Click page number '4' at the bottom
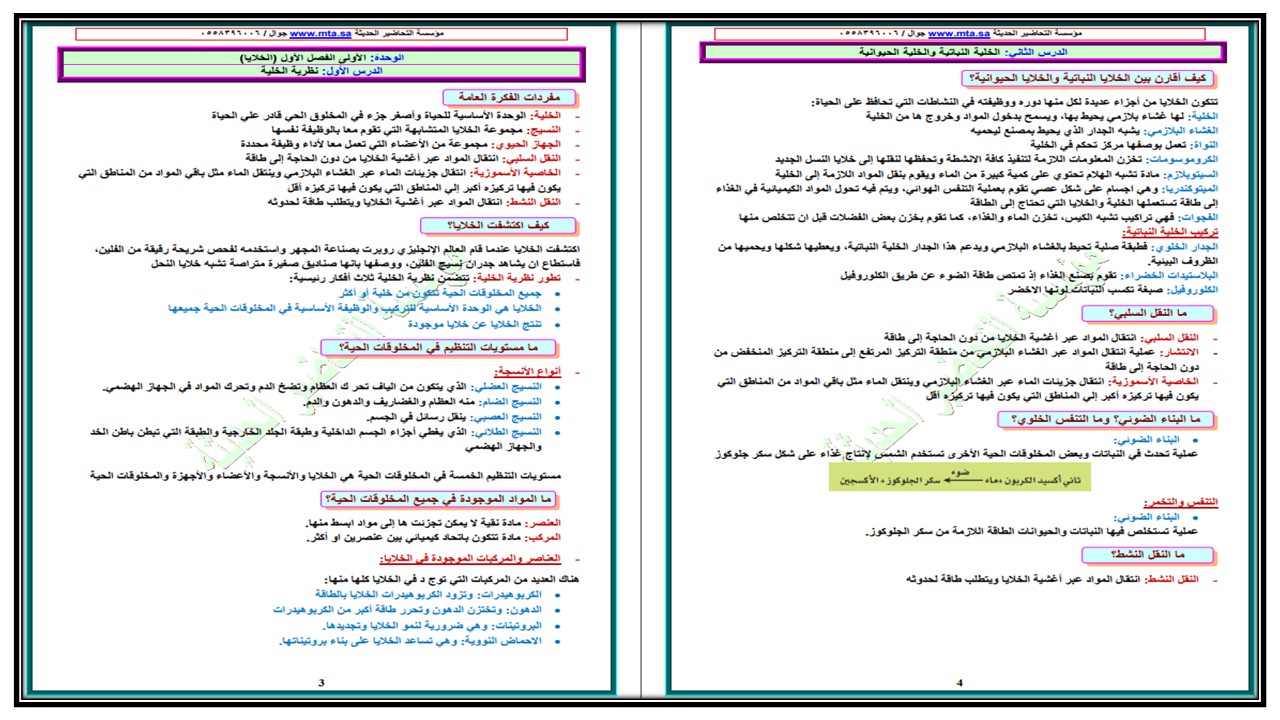This screenshot has width=1280, height=720. (x=959, y=683)
